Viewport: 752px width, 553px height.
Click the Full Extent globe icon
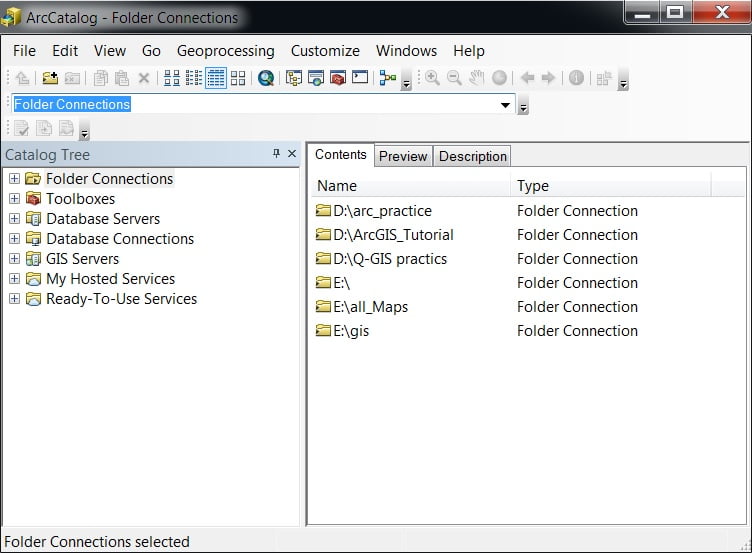pyautogui.click(x=499, y=78)
